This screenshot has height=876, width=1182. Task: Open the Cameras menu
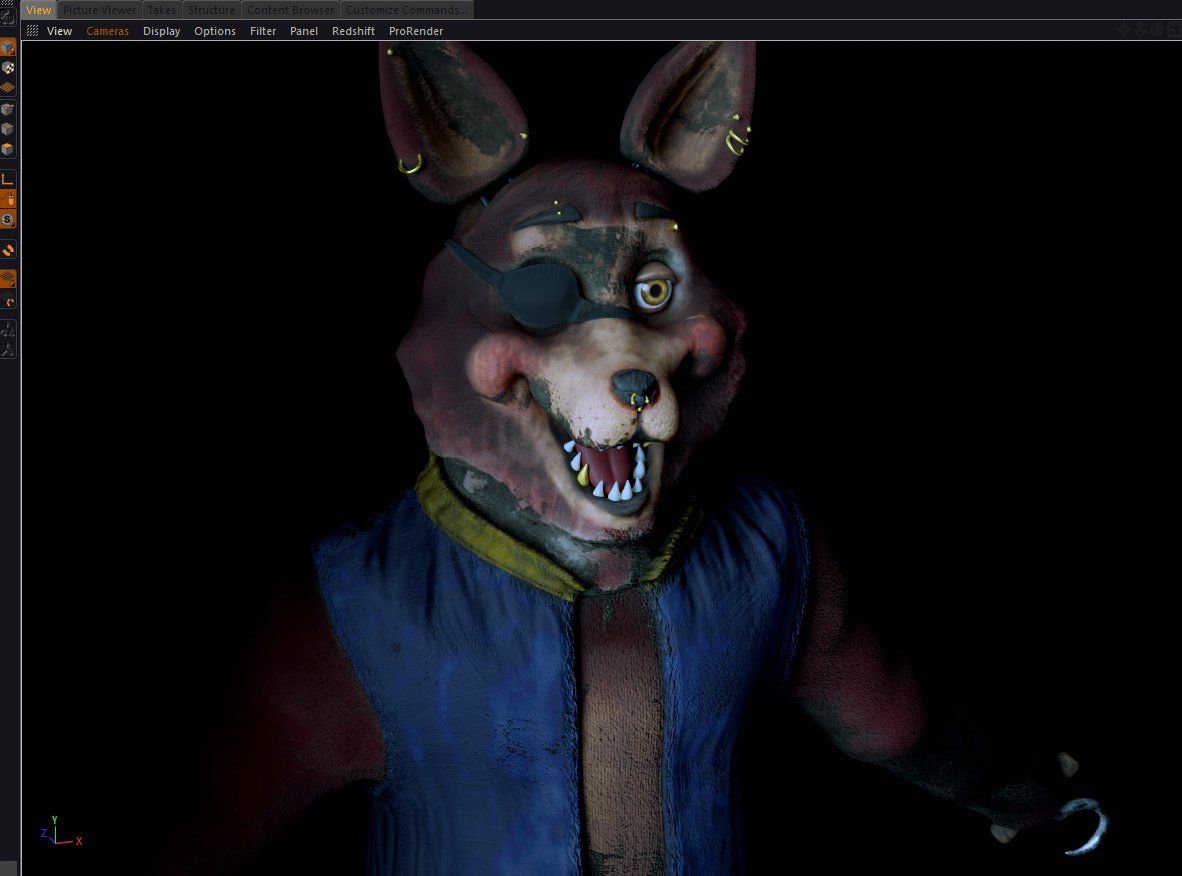[x=107, y=31]
